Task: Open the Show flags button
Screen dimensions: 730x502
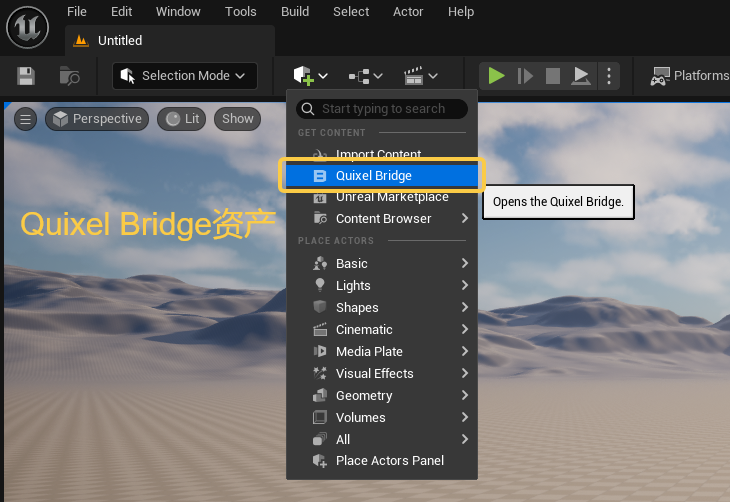Action: click(237, 119)
